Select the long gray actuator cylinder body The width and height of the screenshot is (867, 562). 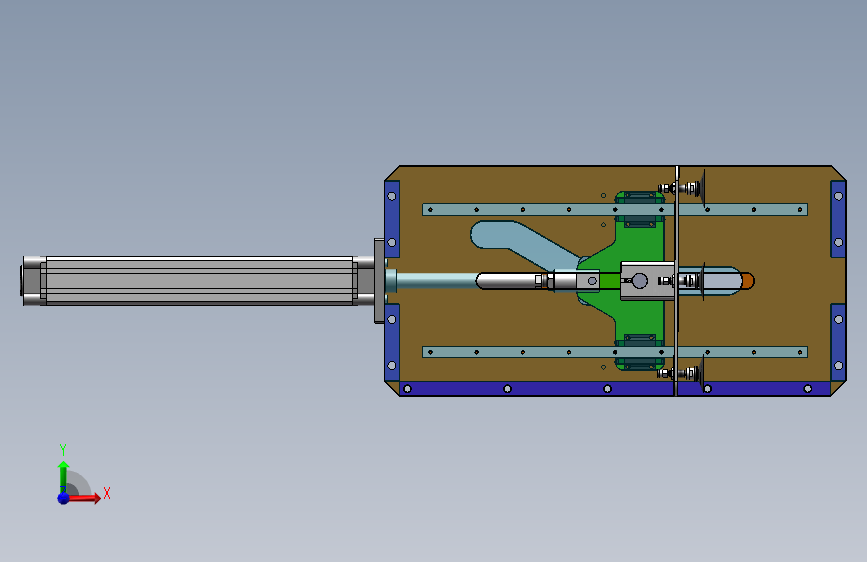coord(199,280)
